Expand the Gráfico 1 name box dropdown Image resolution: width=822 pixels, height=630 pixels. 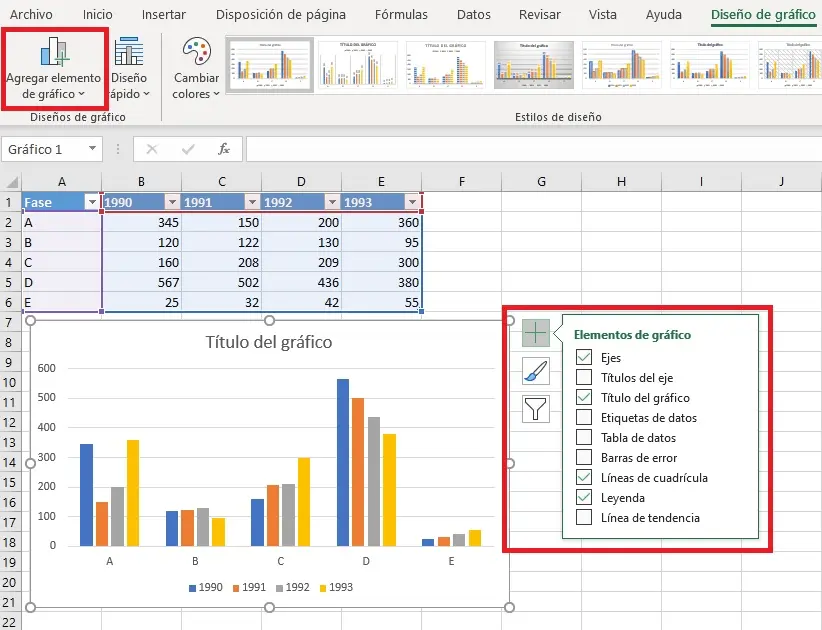(92, 149)
